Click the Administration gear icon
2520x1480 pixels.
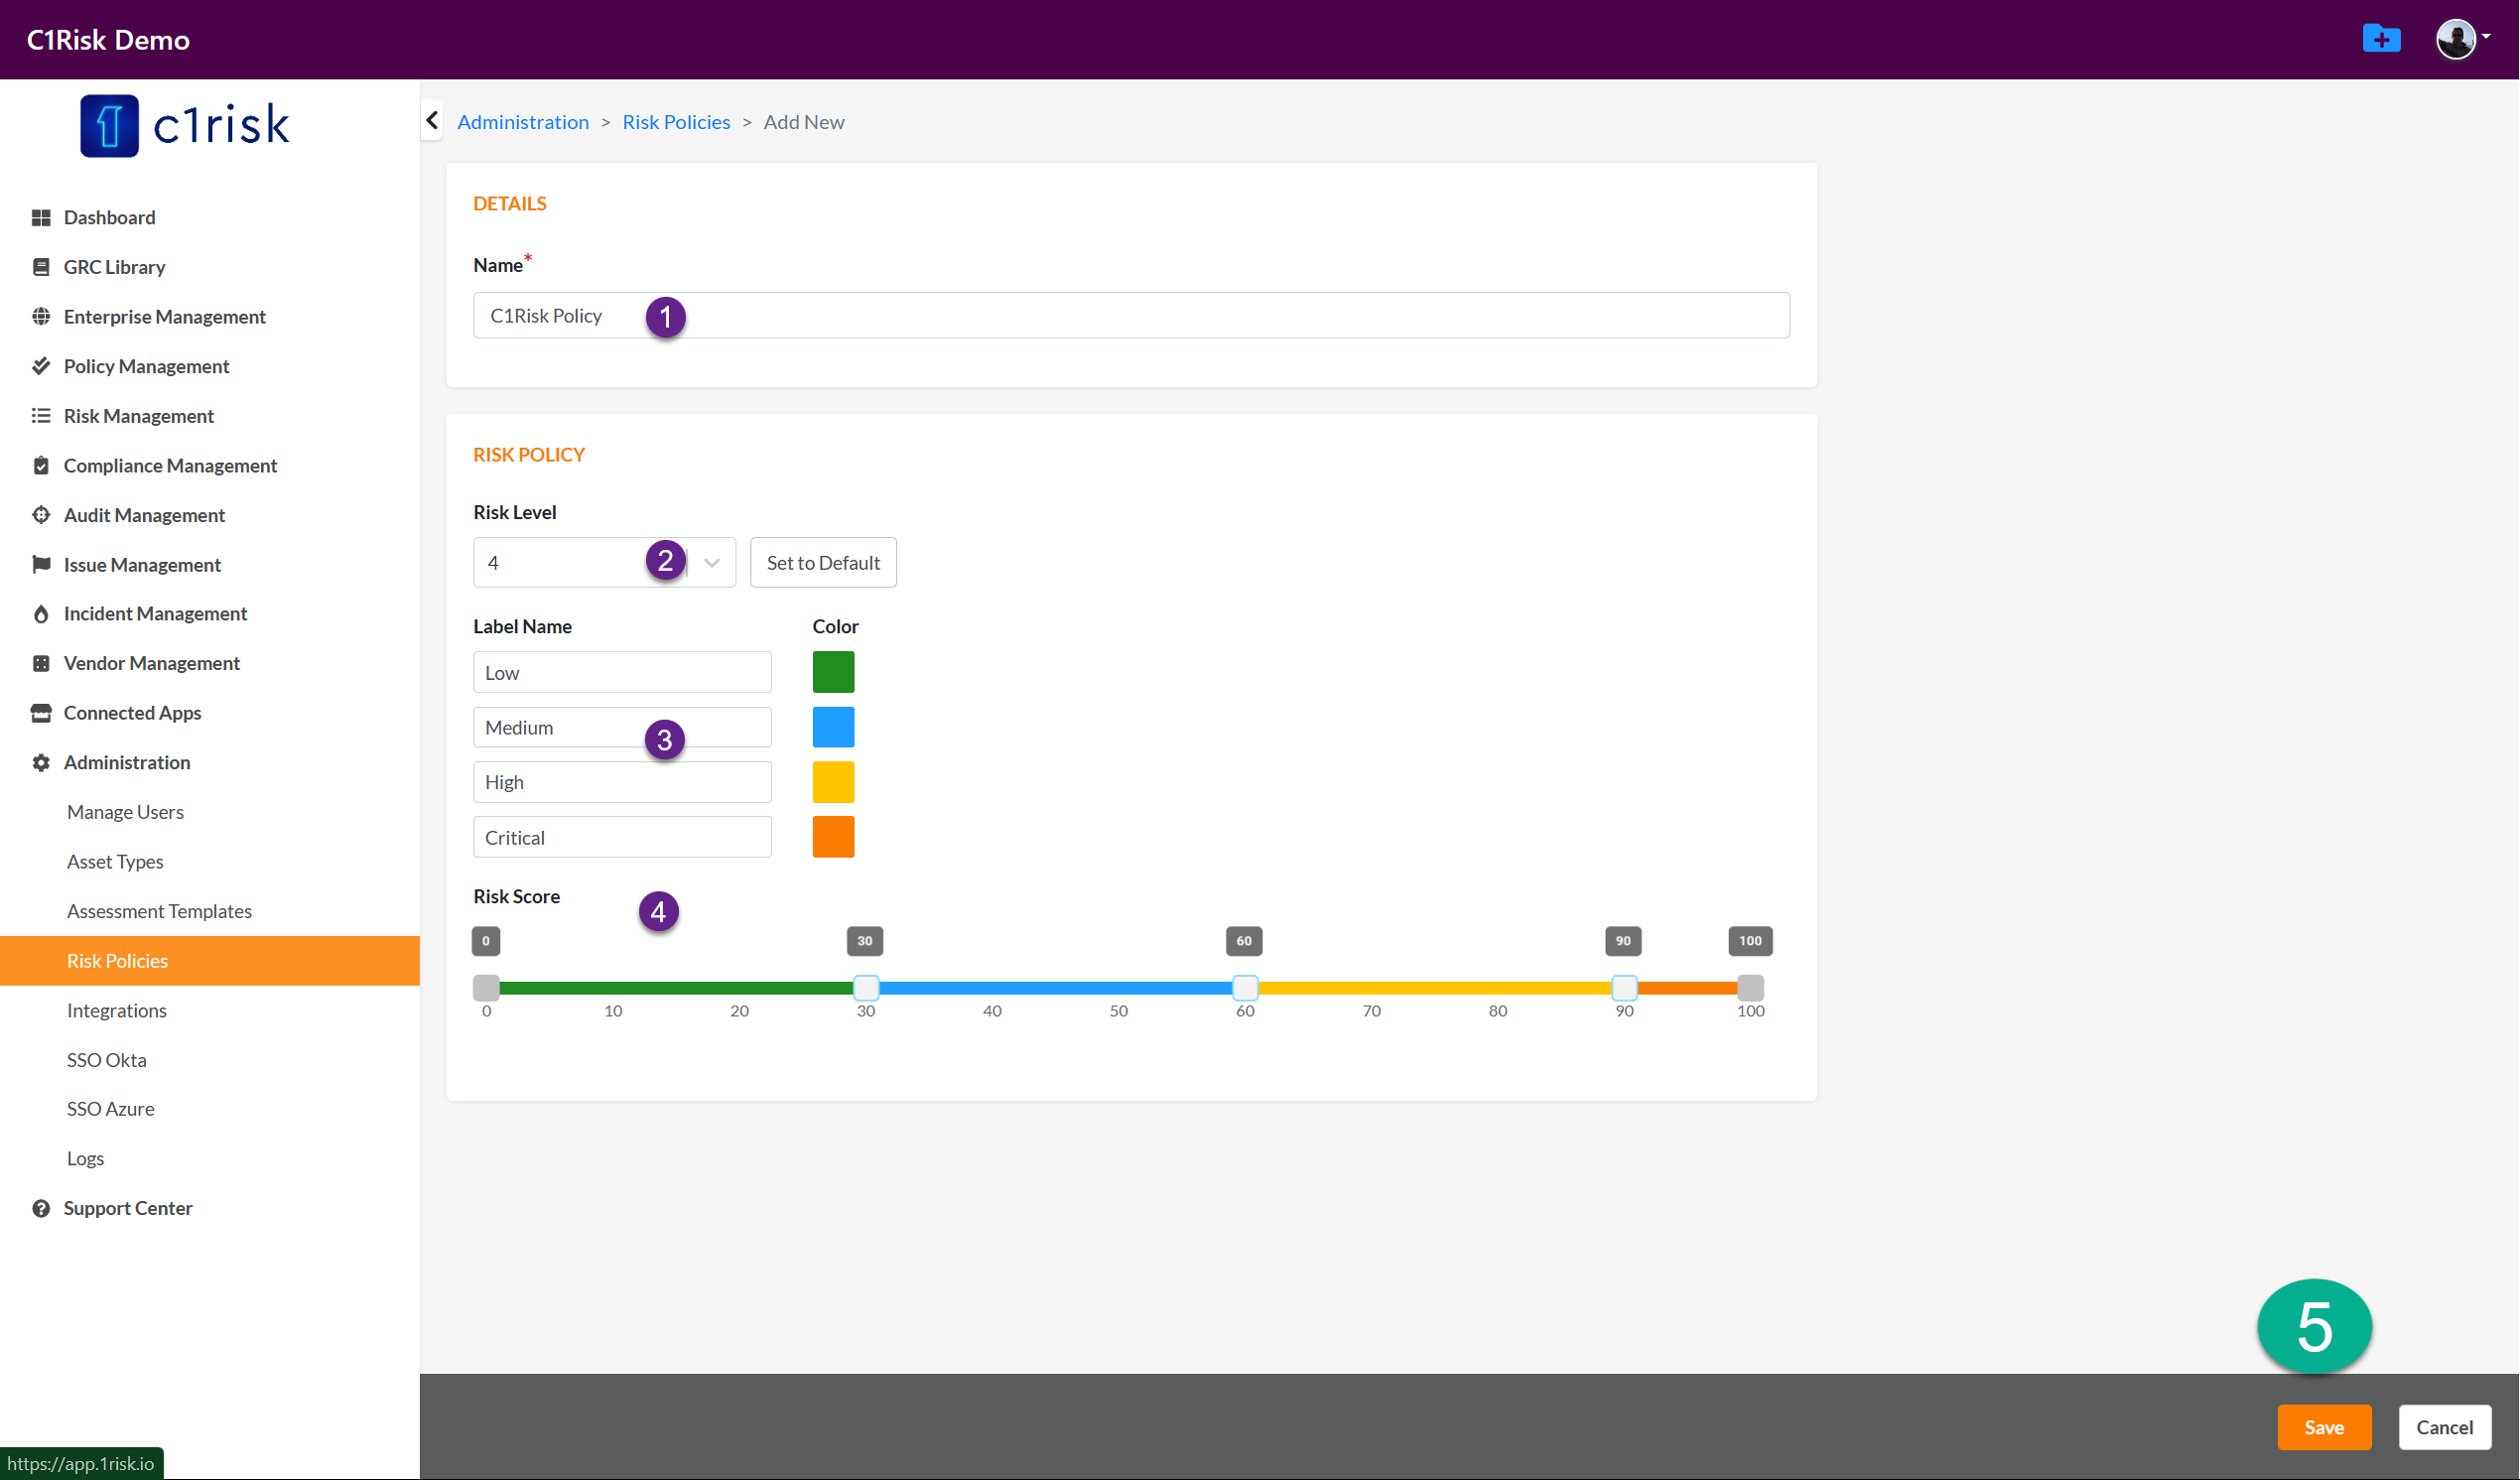click(41, 762)
